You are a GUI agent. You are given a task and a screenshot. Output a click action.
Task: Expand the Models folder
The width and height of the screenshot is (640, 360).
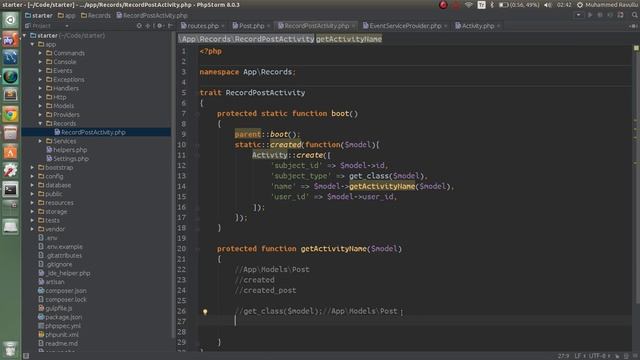[40, 106]
